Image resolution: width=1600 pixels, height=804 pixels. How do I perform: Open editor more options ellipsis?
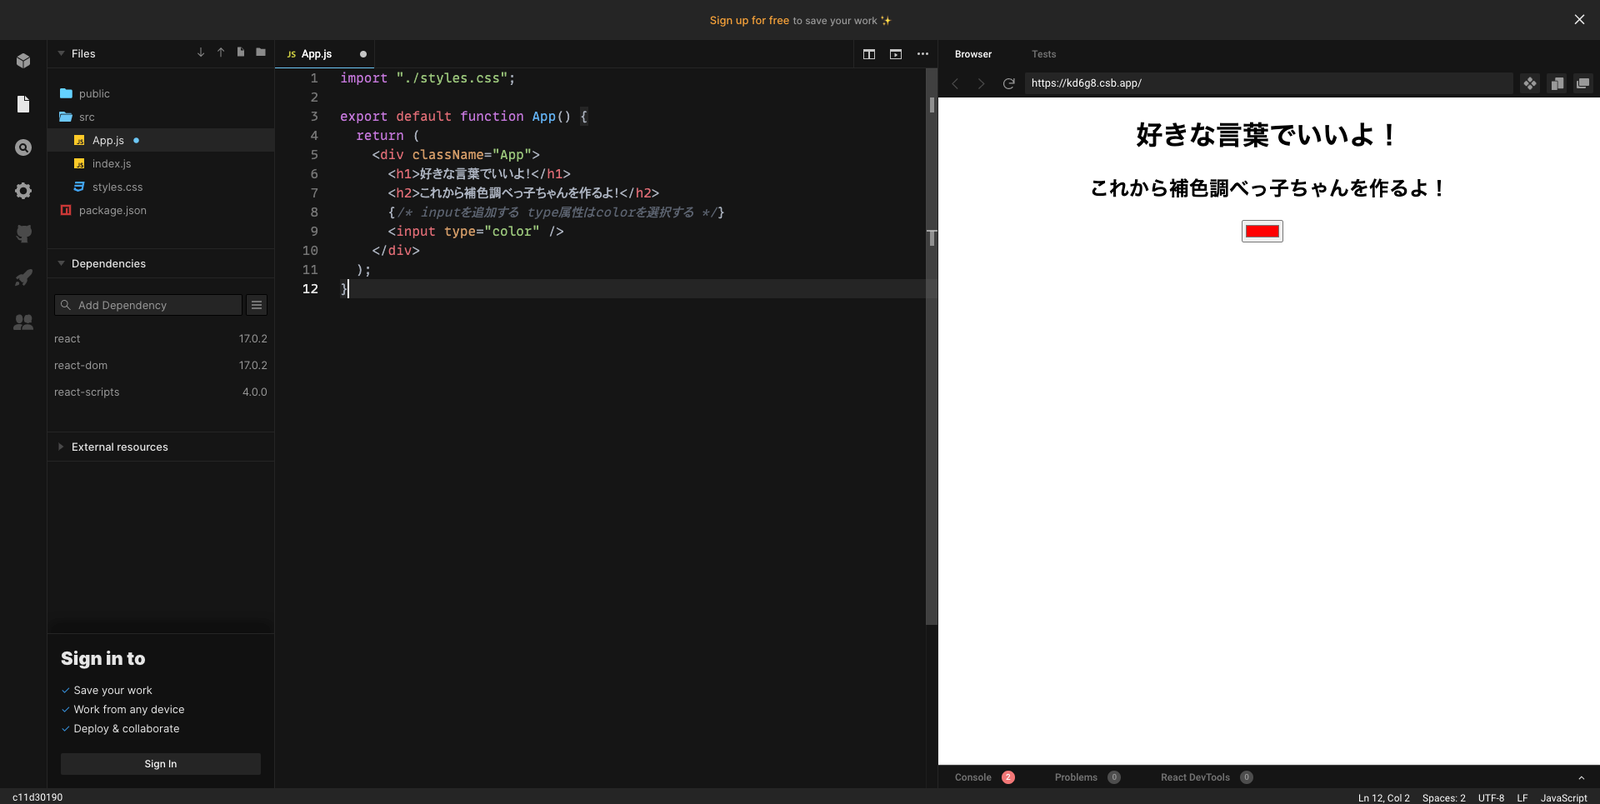923,54
